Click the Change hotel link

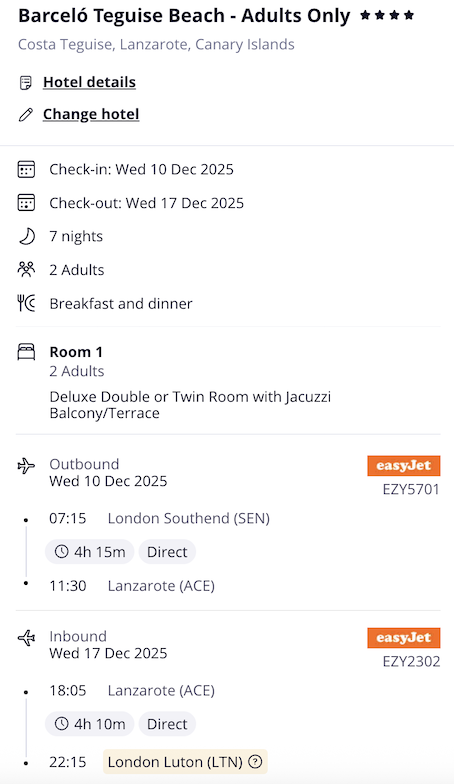pos(91,114)
